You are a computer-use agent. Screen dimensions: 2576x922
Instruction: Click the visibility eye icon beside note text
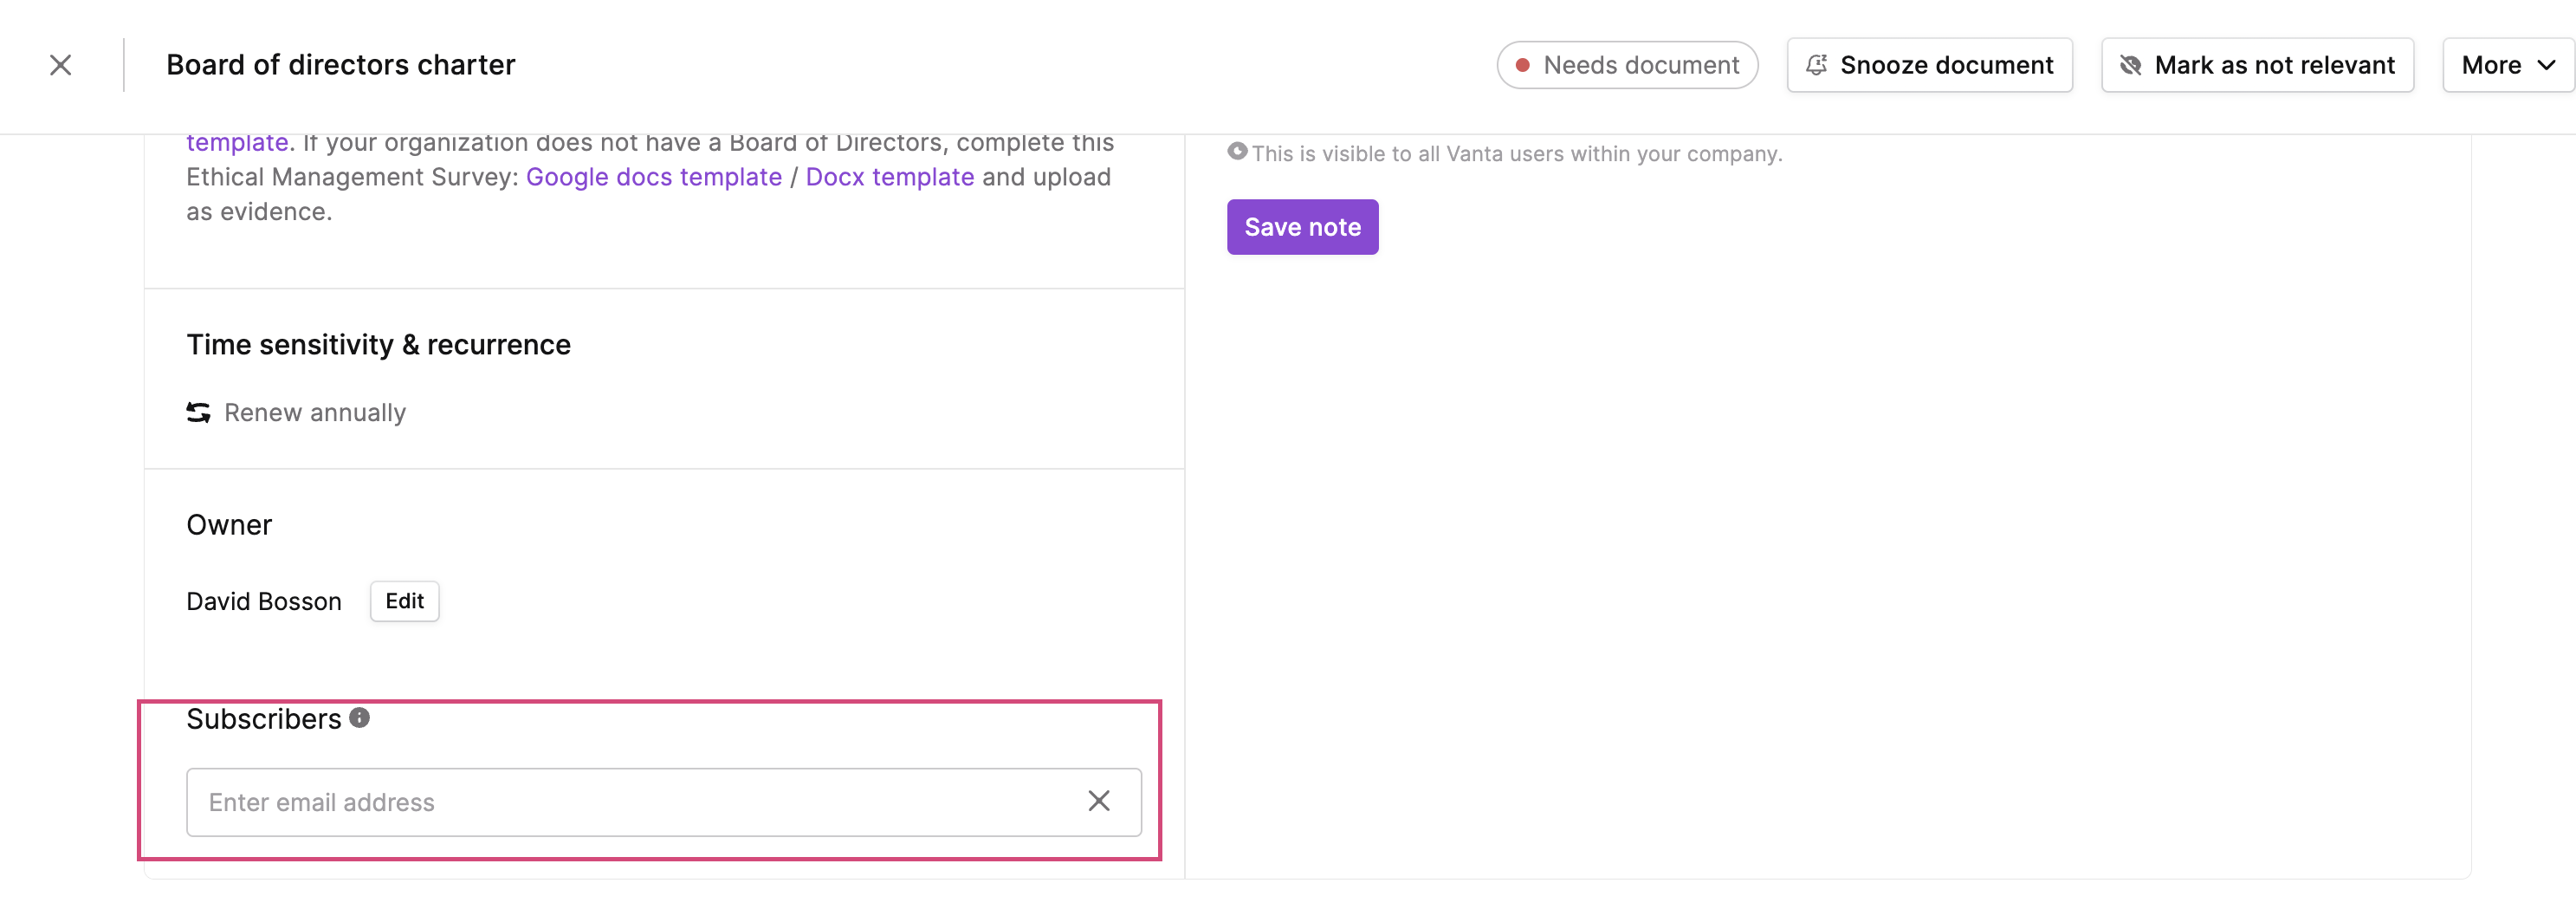1237,152
